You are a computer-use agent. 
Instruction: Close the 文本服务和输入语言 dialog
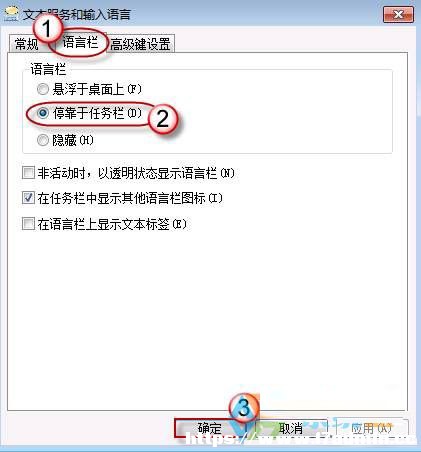tap(398, 15)
